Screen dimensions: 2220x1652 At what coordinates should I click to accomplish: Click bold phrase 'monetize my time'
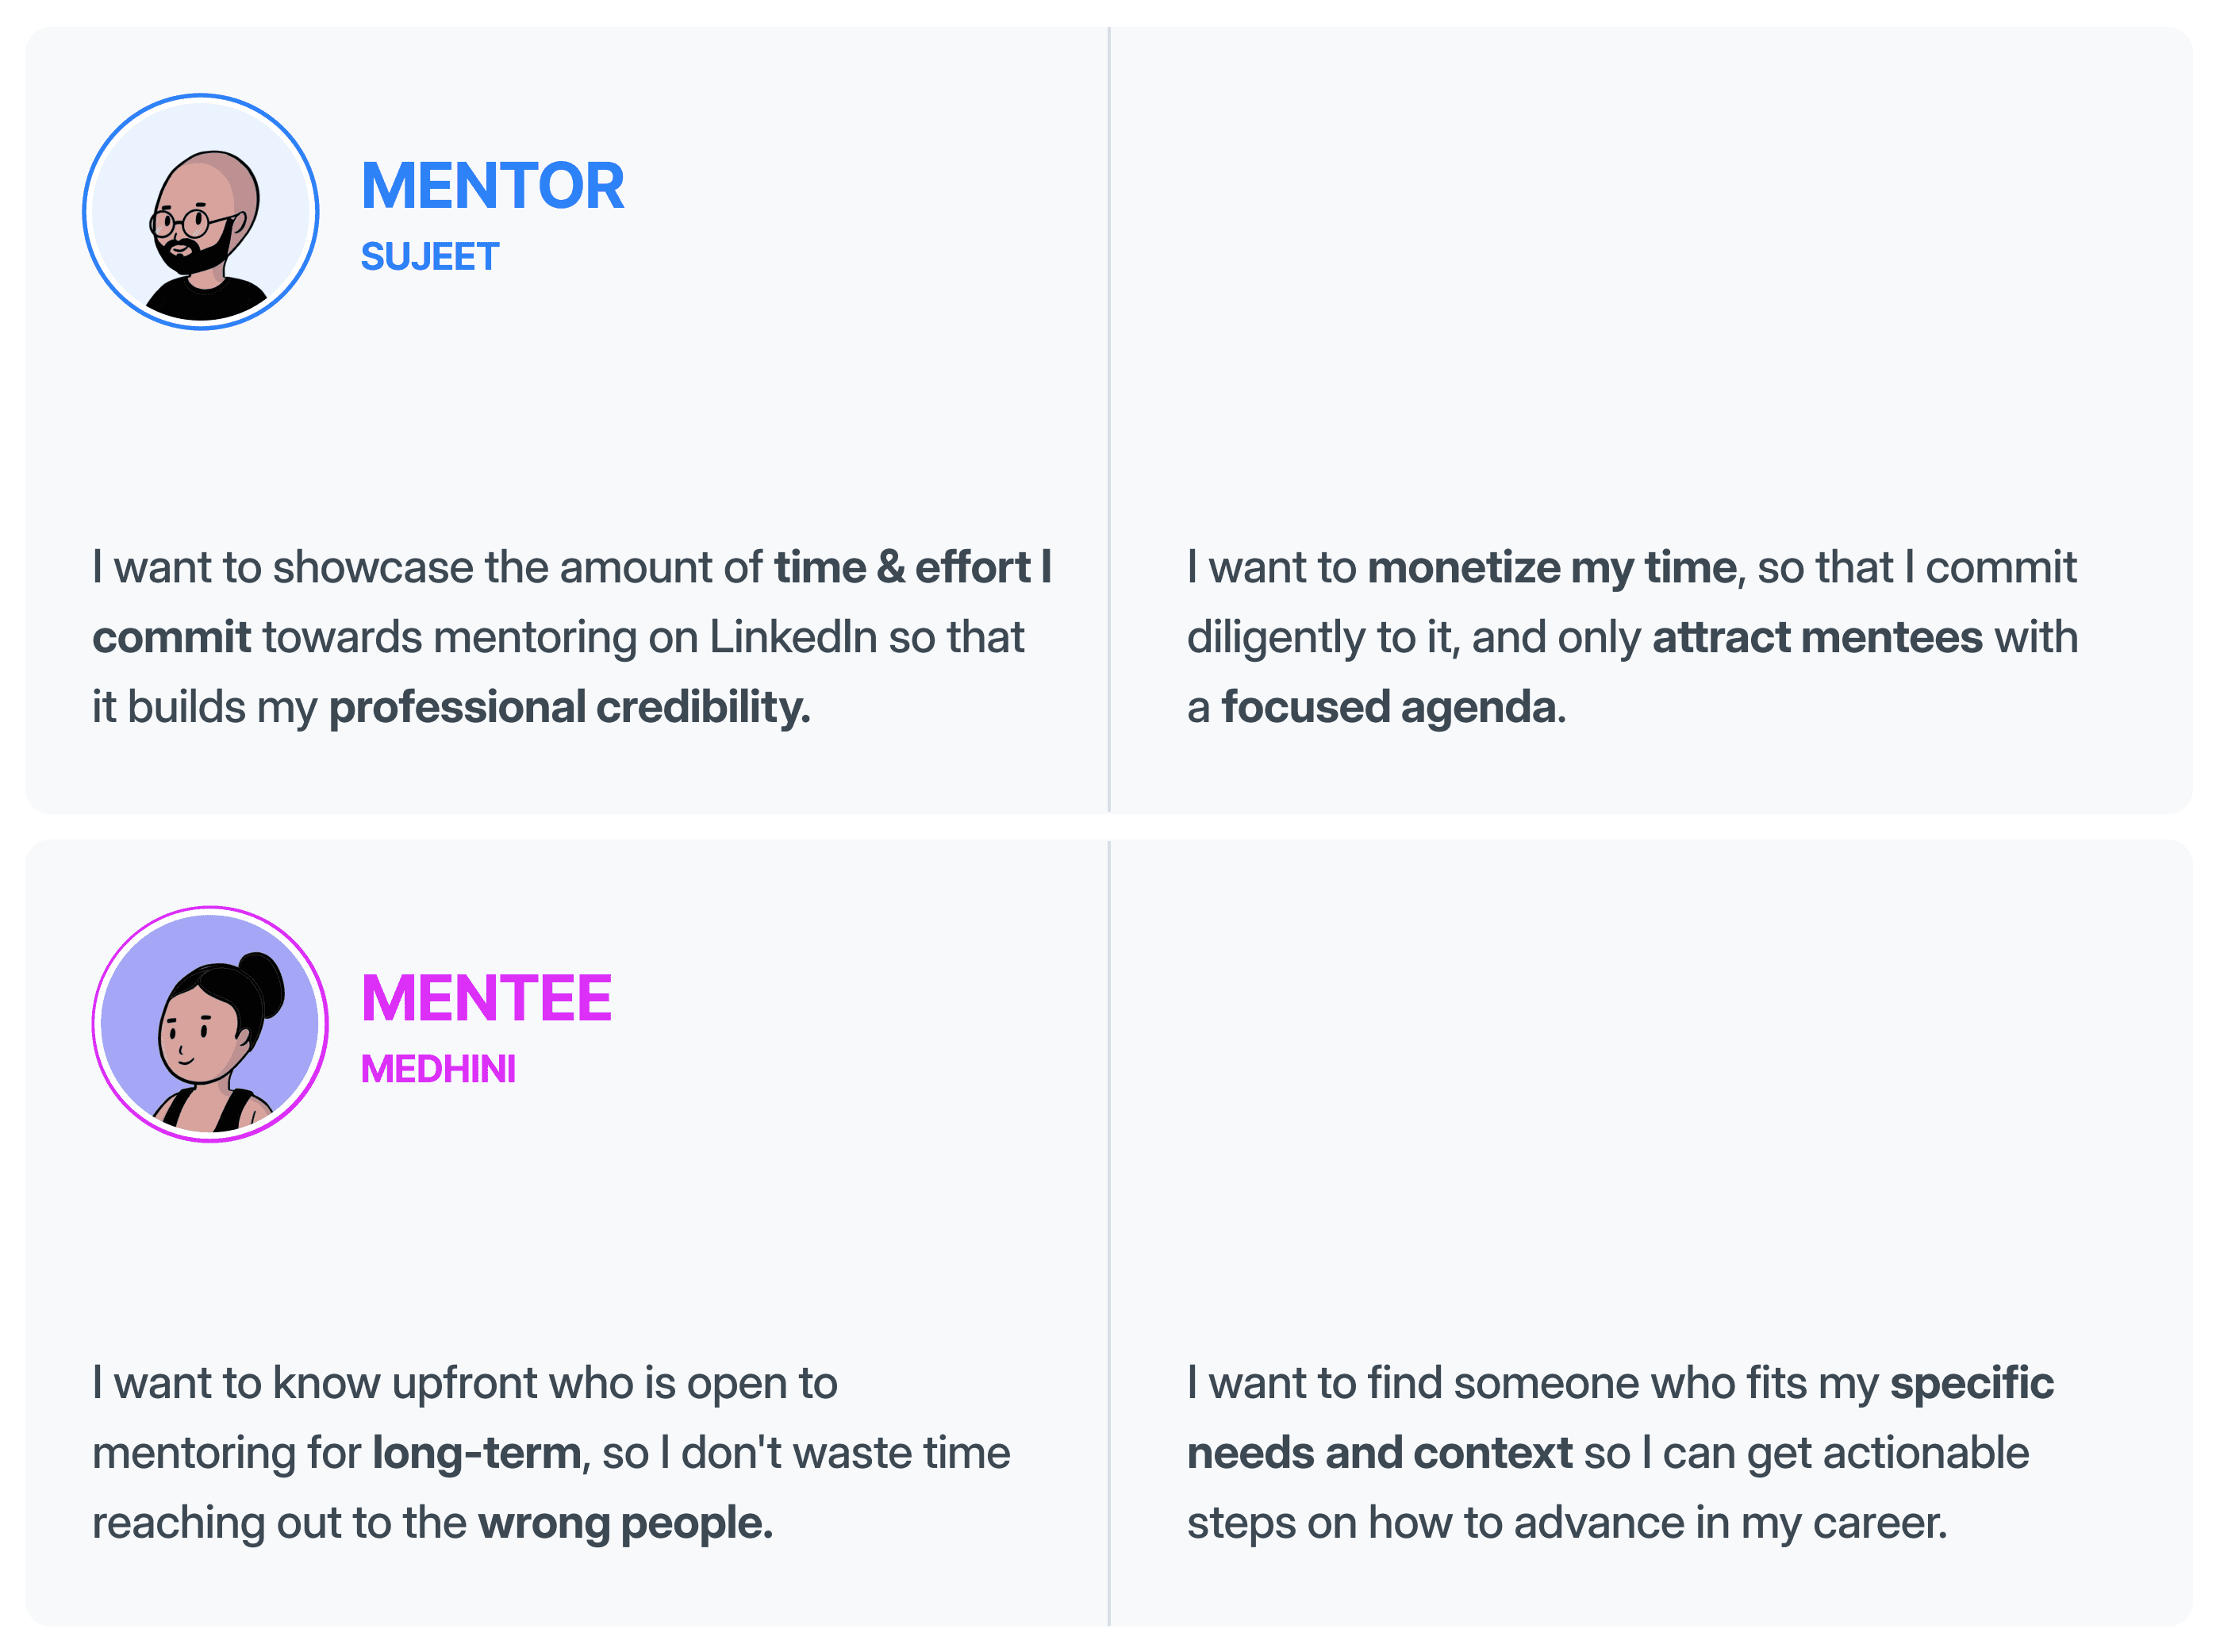pos(1551,567)
